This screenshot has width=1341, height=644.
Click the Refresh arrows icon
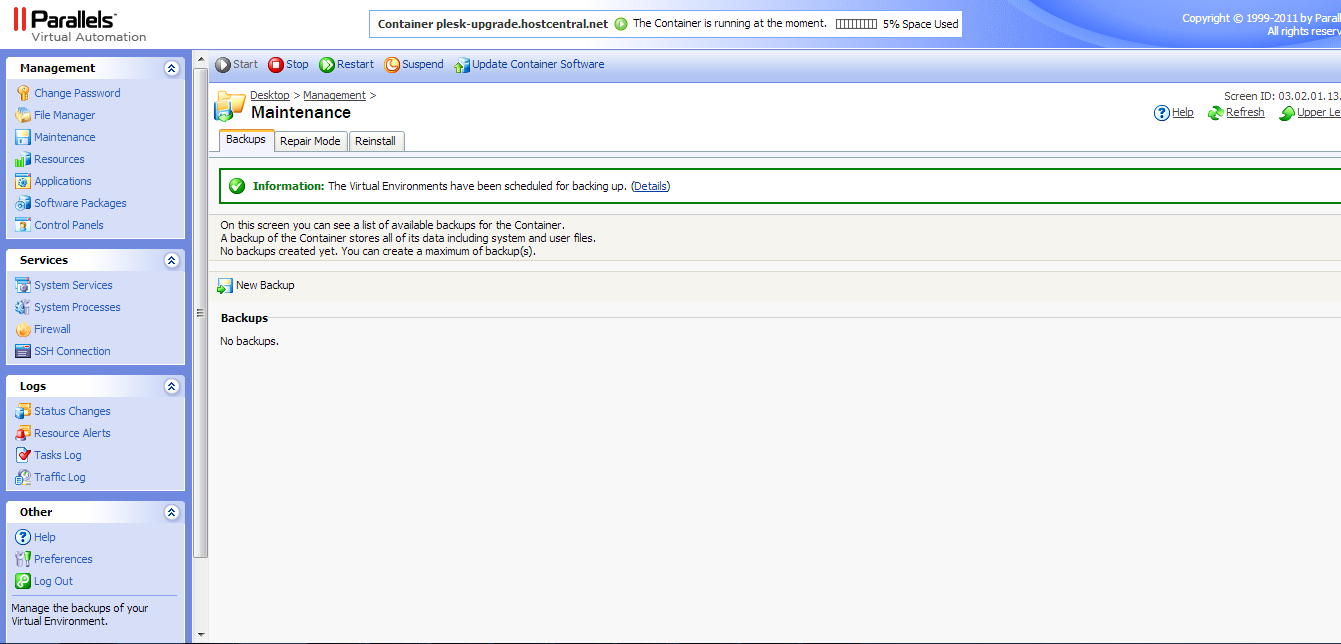[1215, 113]
